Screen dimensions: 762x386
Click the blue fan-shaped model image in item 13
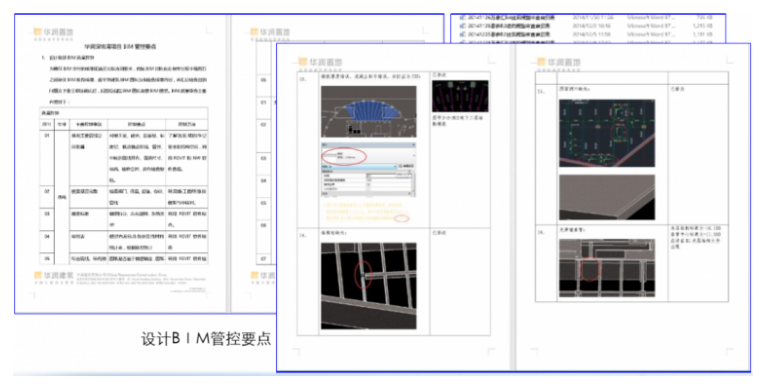tap(368, 111)
